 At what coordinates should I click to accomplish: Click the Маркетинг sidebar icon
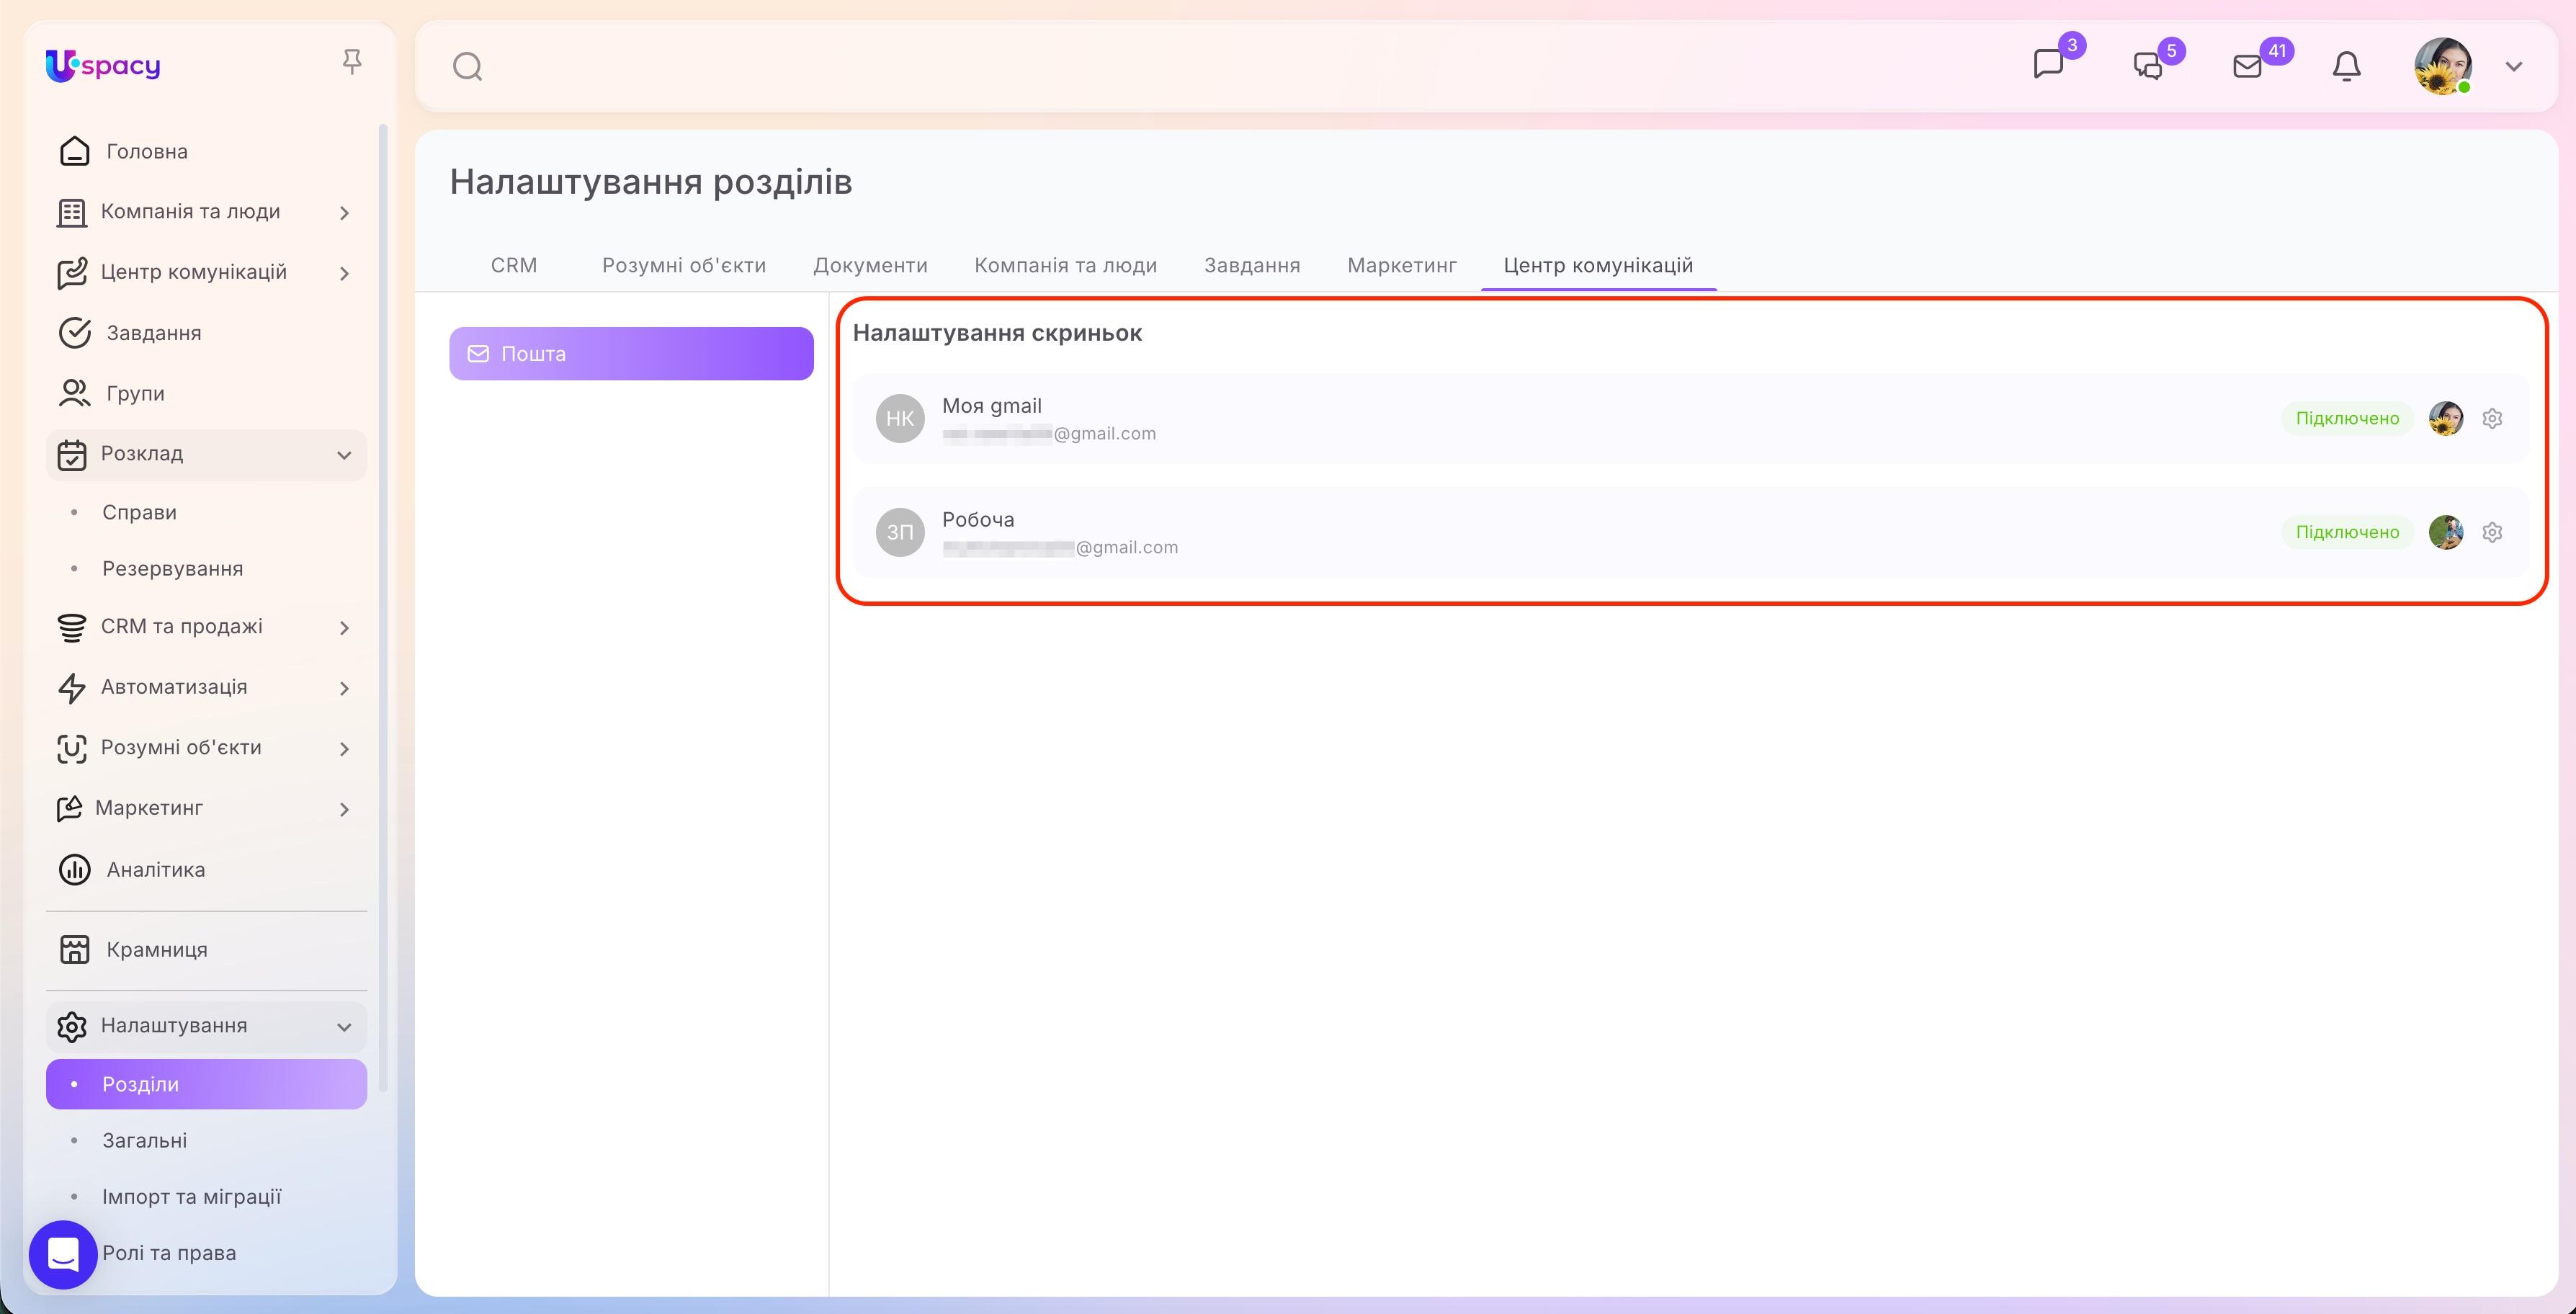coord(69,808)
